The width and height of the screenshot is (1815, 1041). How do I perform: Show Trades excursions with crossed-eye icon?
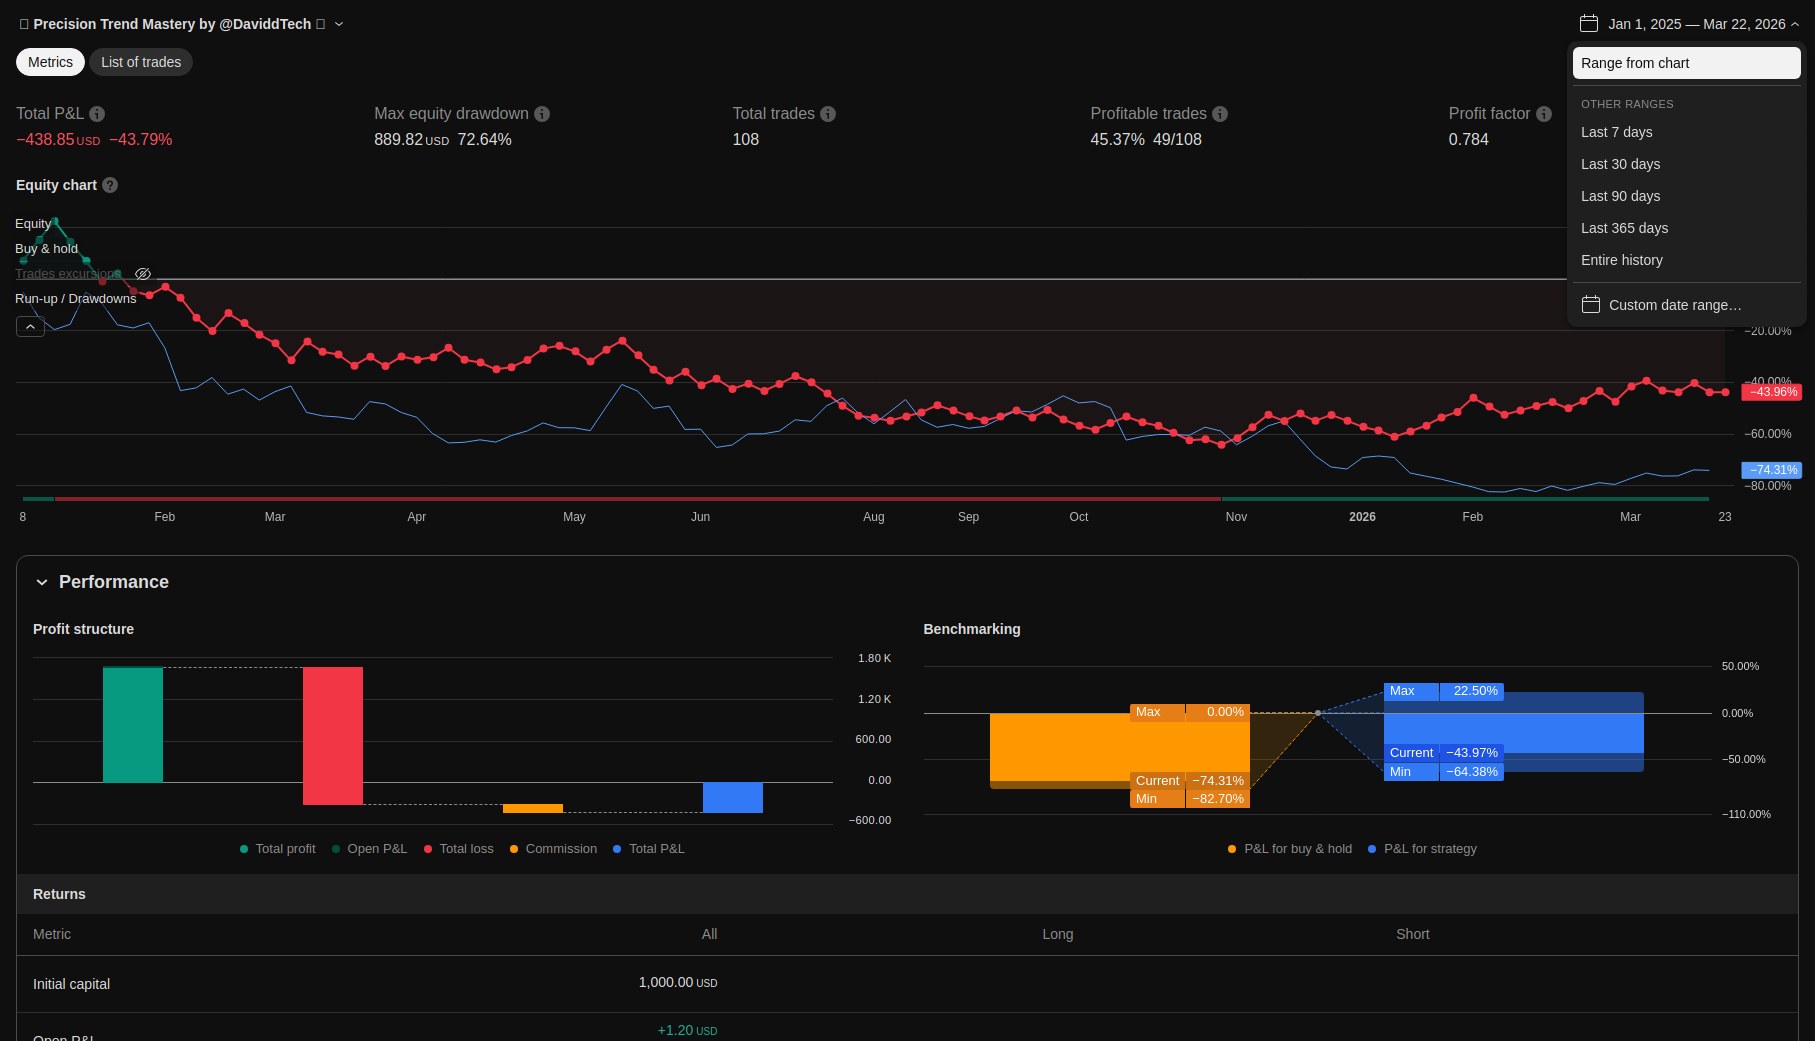pos(143,274)
